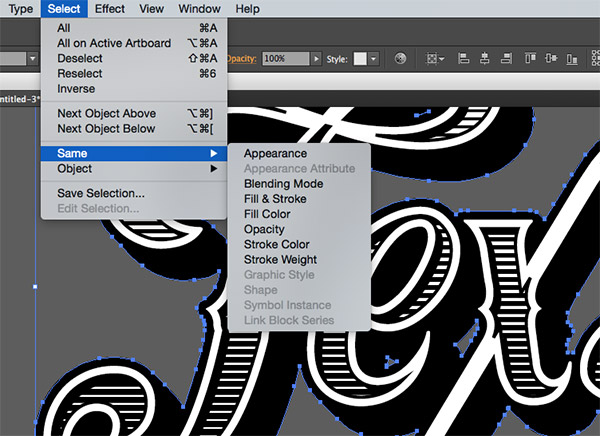Choose Next Object Below
Viewport: 600px width, 436px height.
(134, 129)
